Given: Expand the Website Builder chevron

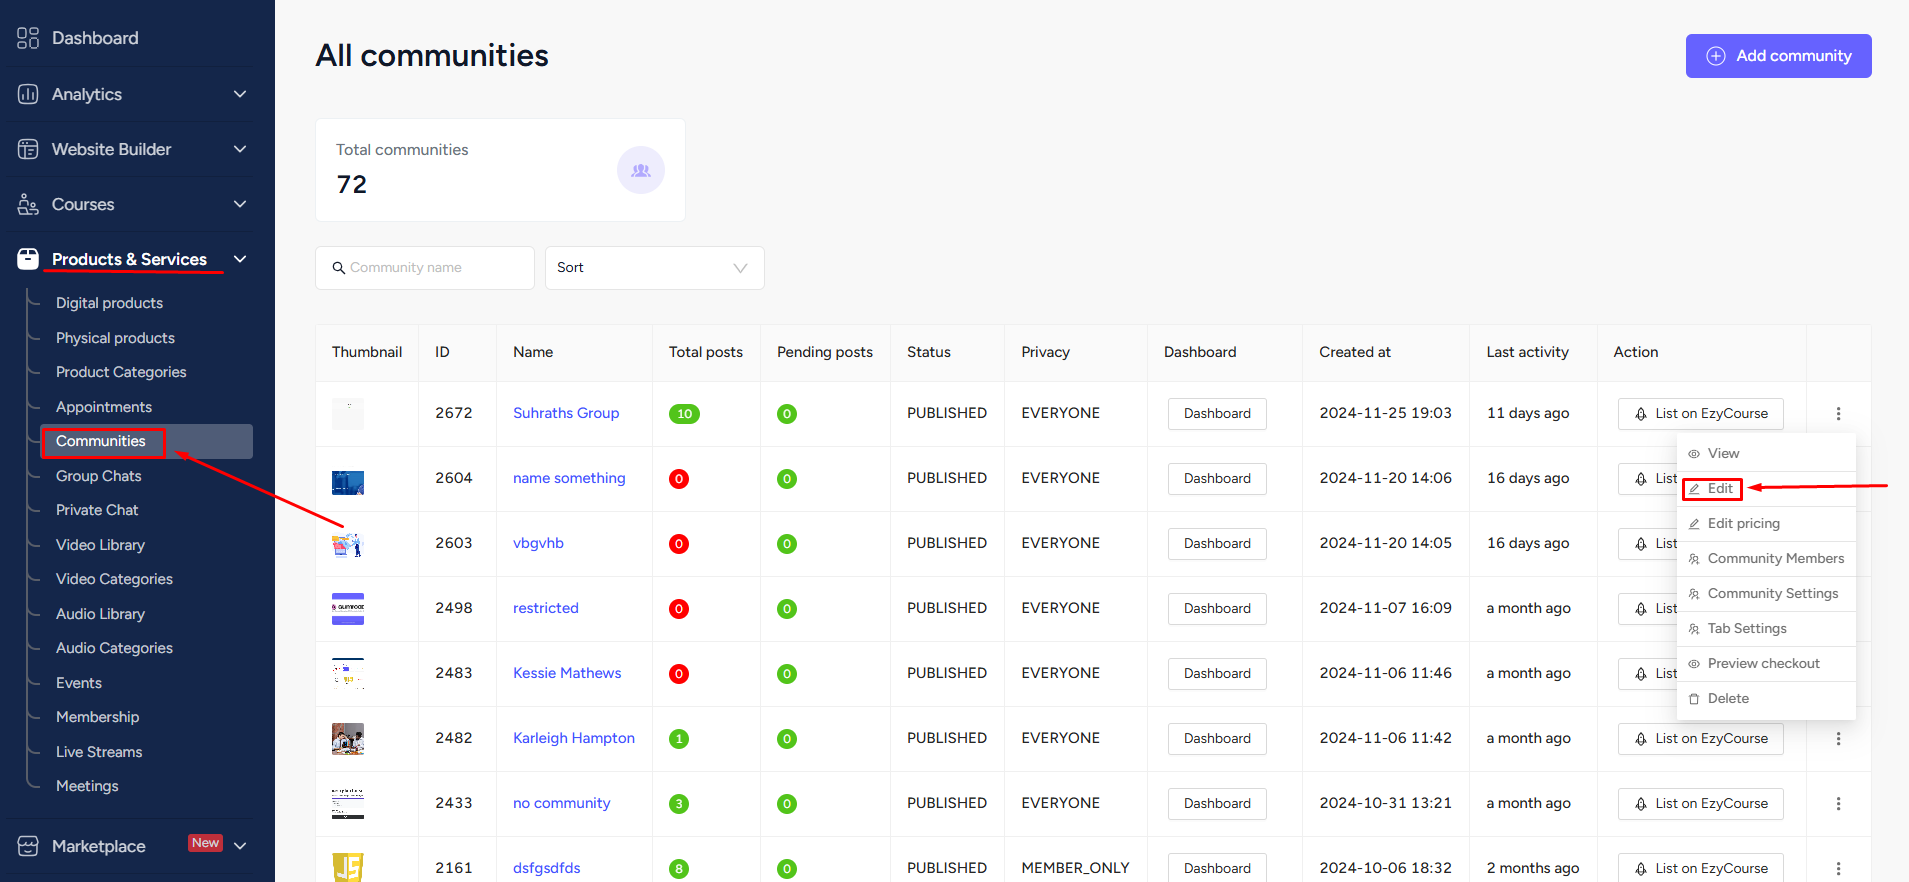Looking at the screenshot, I should pos(240,149).
